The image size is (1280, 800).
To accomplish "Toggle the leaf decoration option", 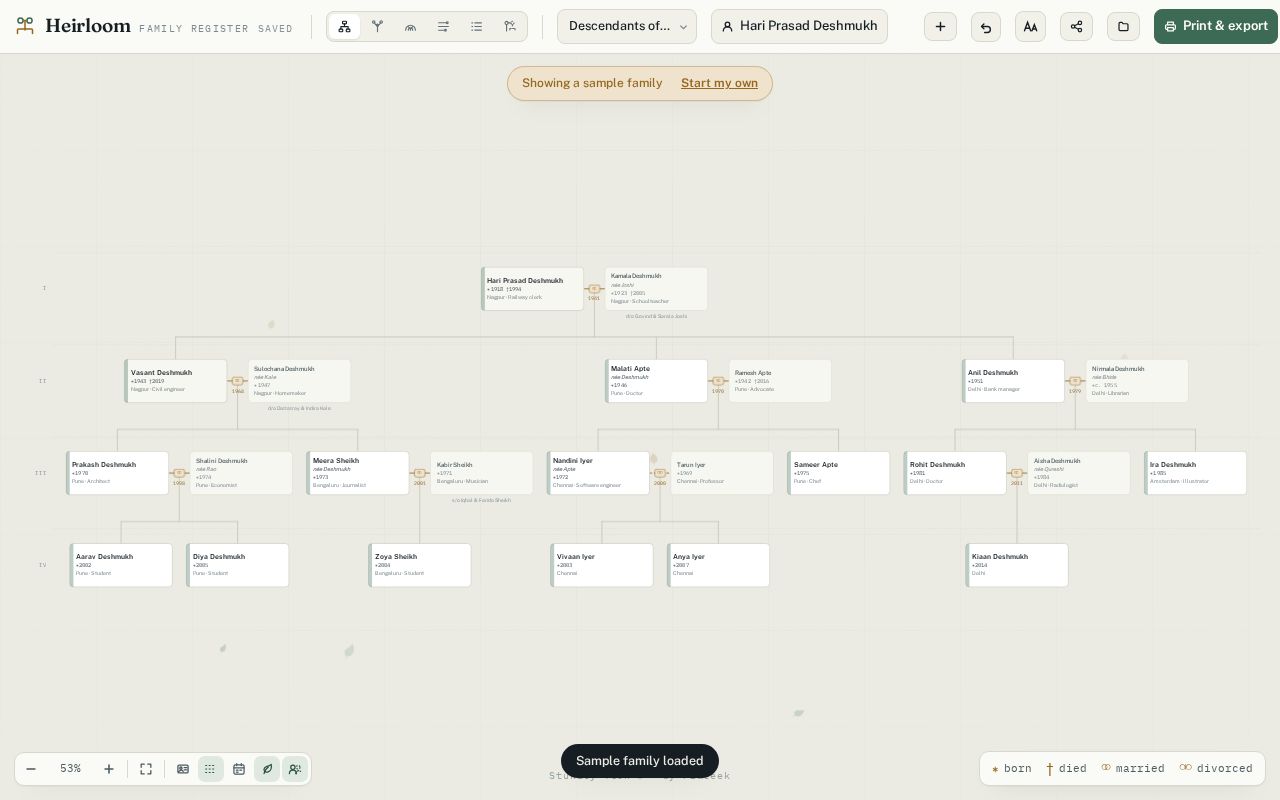I will click(x=267, y=769).
